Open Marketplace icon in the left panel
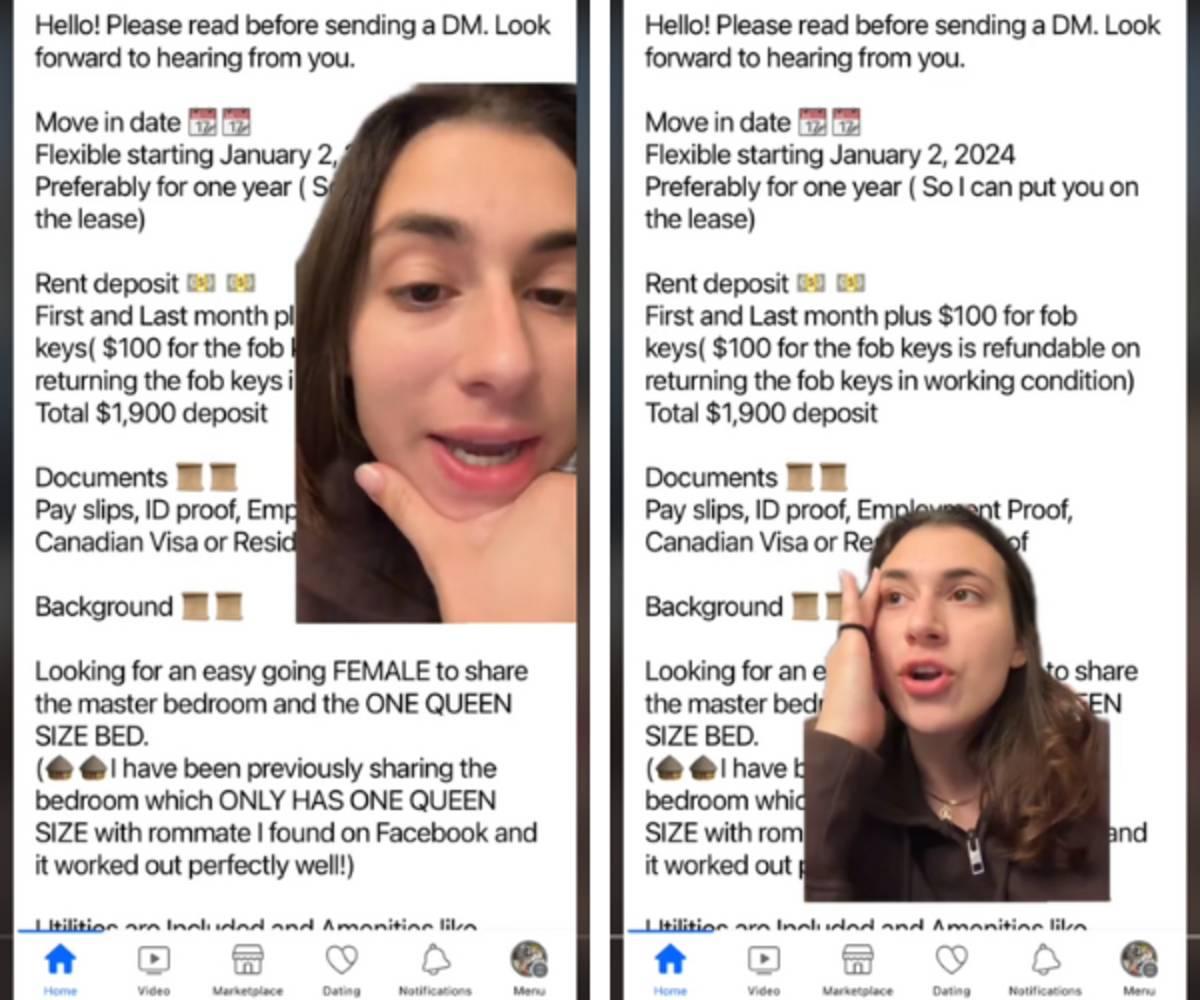This screenshot has width=1200, height=1000. (247, 961)
